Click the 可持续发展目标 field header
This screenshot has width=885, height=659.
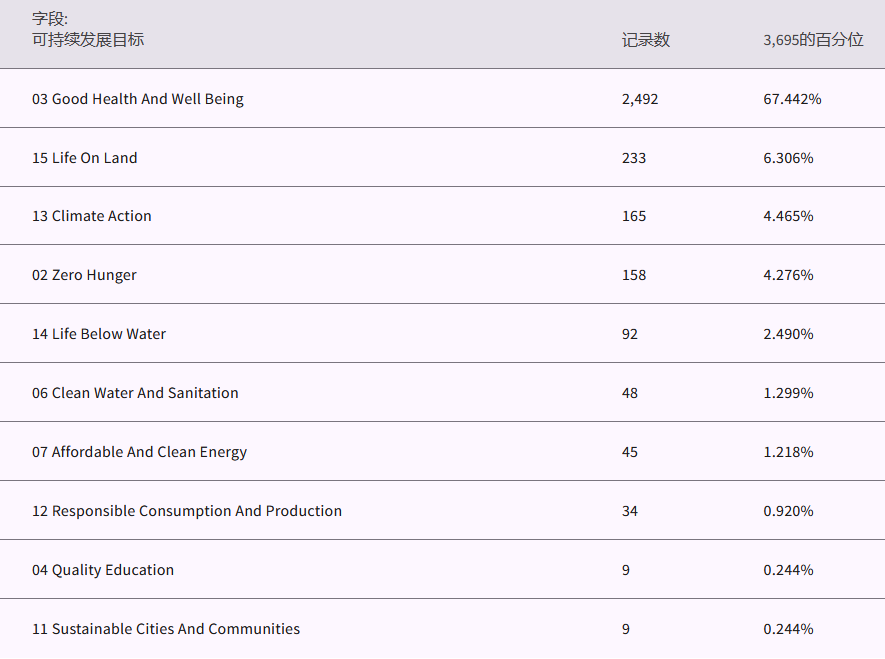(x=88, y=40)
